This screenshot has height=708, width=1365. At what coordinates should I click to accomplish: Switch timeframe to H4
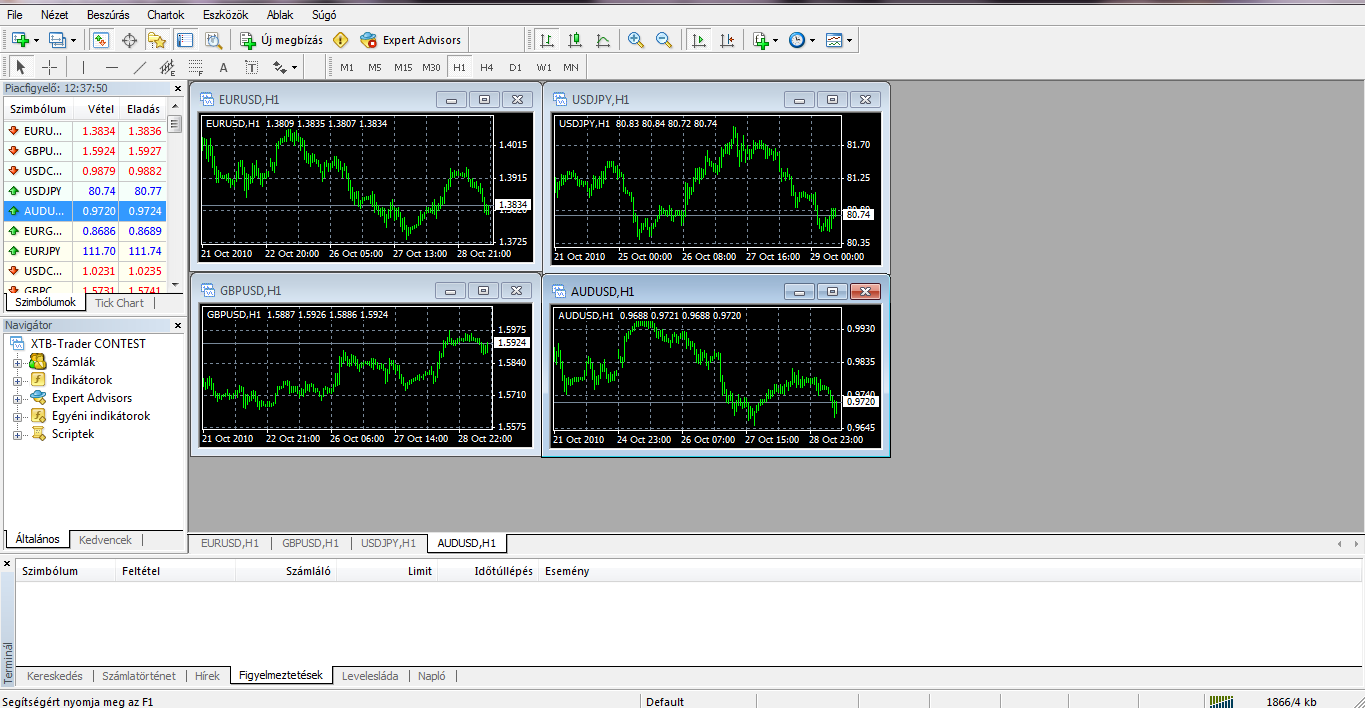tap(487, 67)
